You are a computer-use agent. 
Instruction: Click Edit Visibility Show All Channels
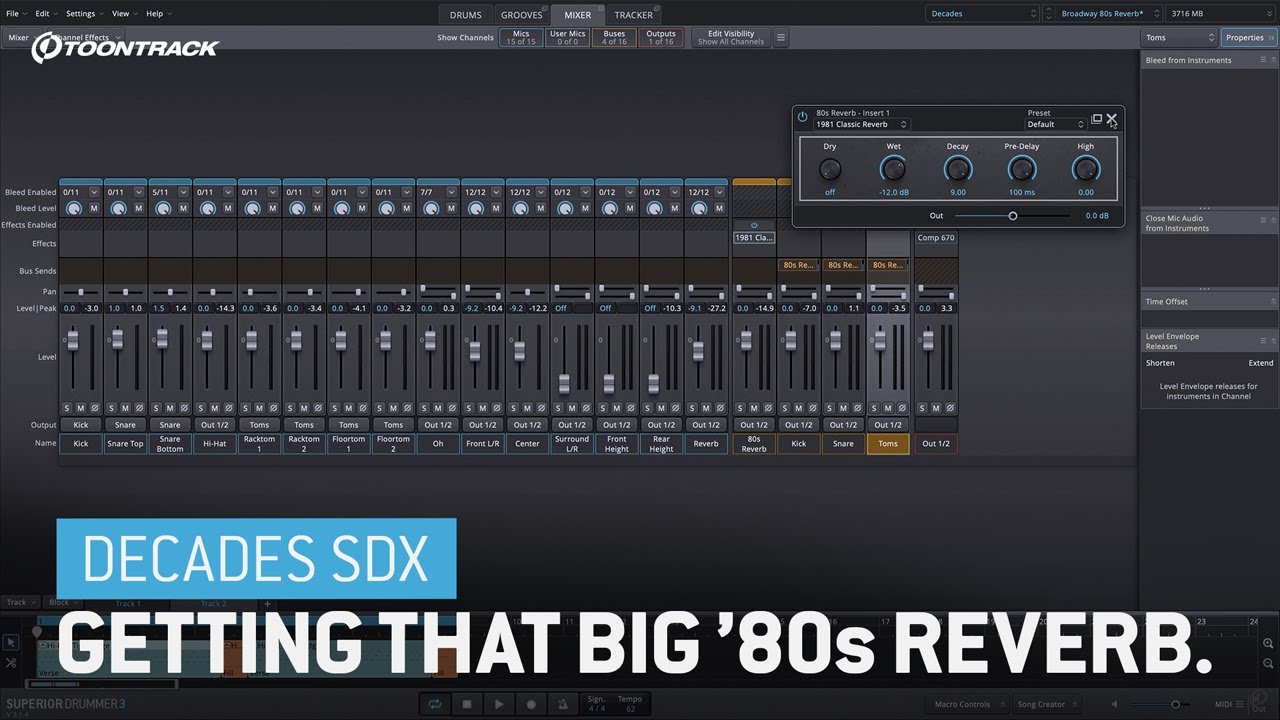(731, 37)
